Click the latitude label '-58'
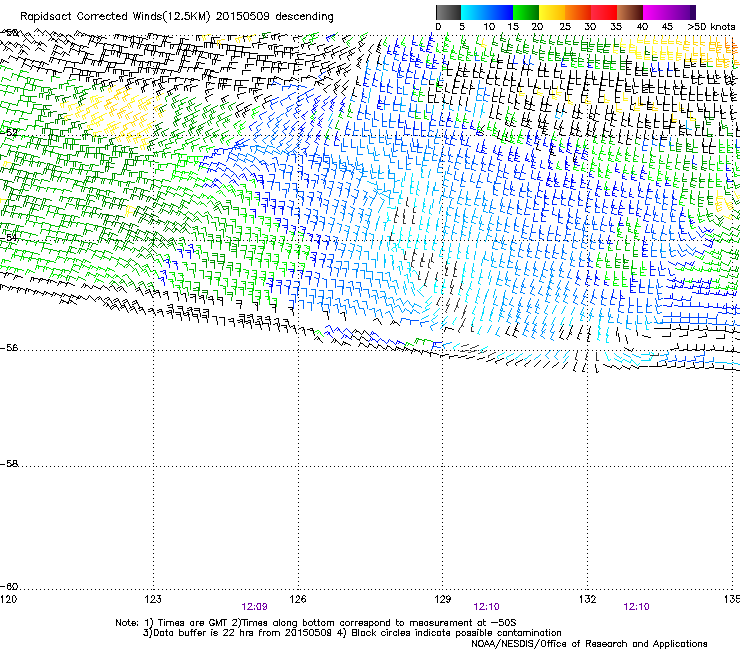 [9, 464]
